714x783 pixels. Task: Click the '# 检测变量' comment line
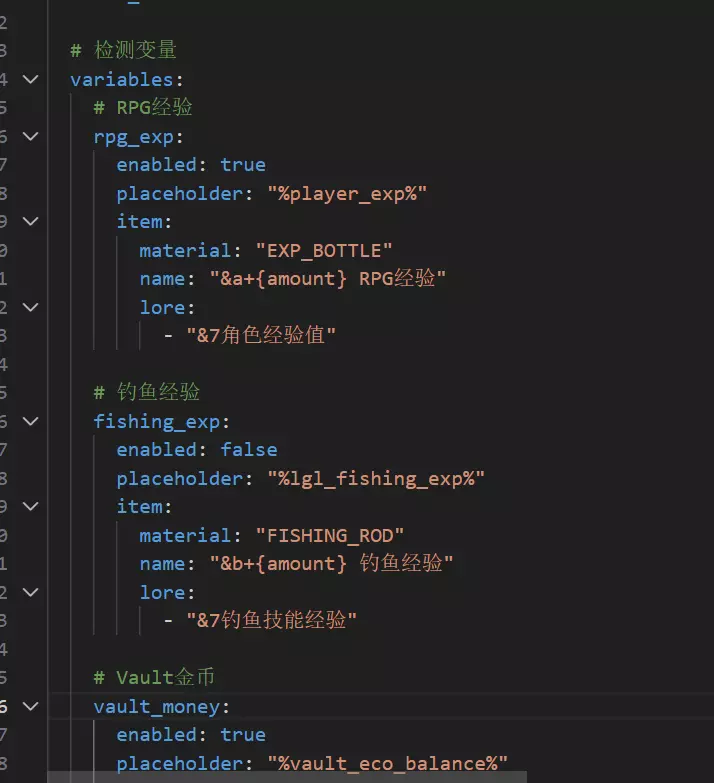(123, 50)
